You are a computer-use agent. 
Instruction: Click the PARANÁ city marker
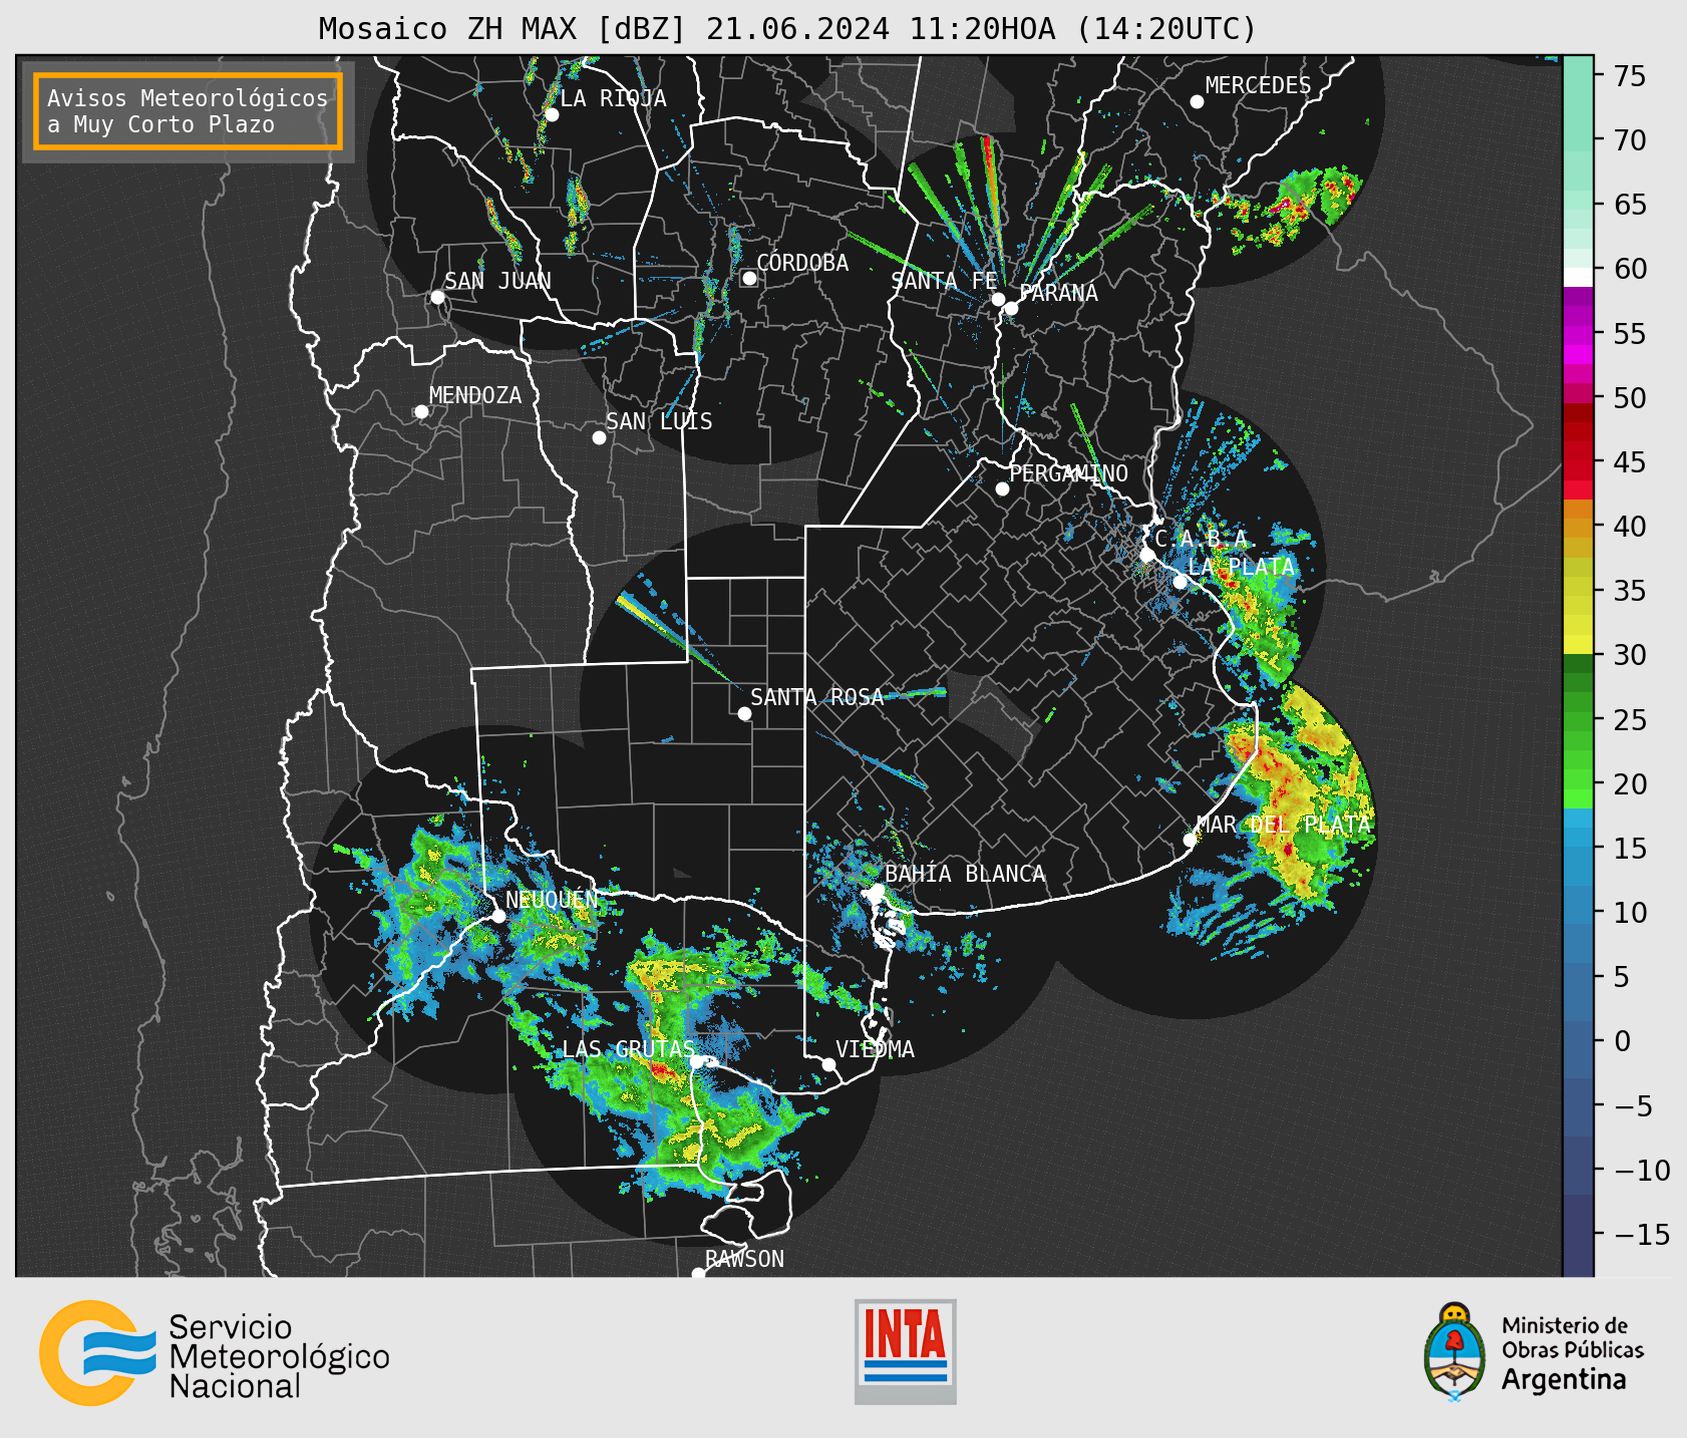coord(1011,308)
